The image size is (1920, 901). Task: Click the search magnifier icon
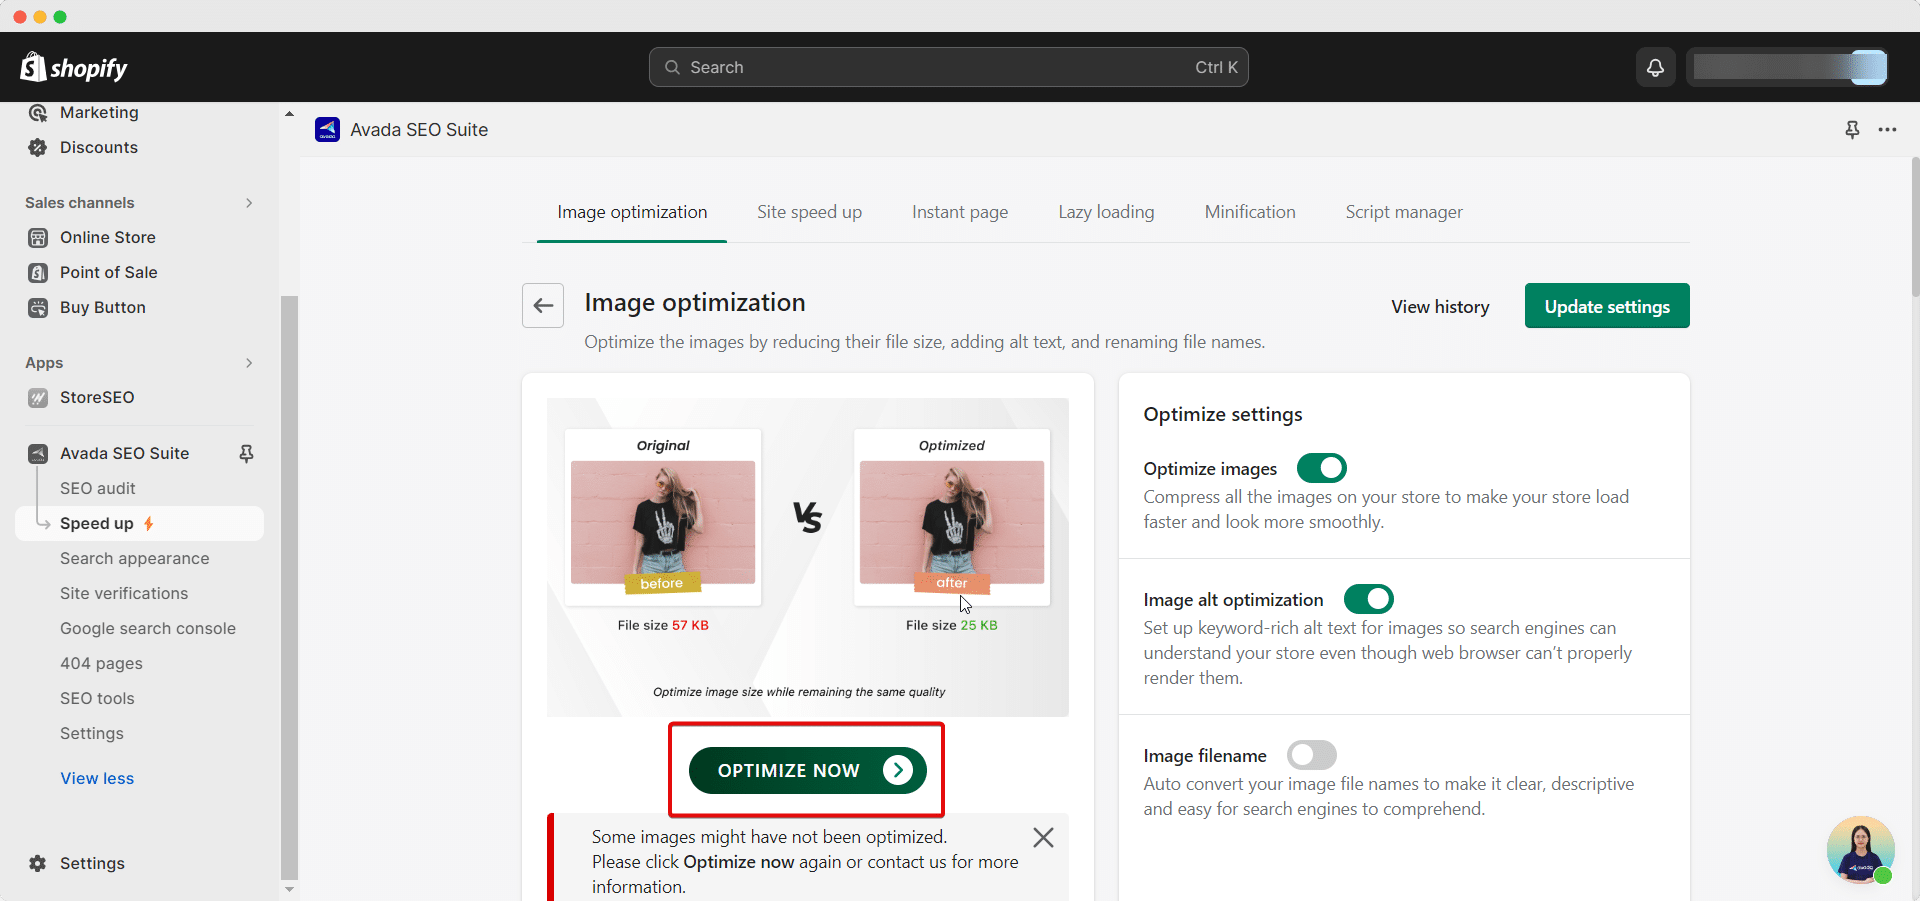[x=673, y=68]
